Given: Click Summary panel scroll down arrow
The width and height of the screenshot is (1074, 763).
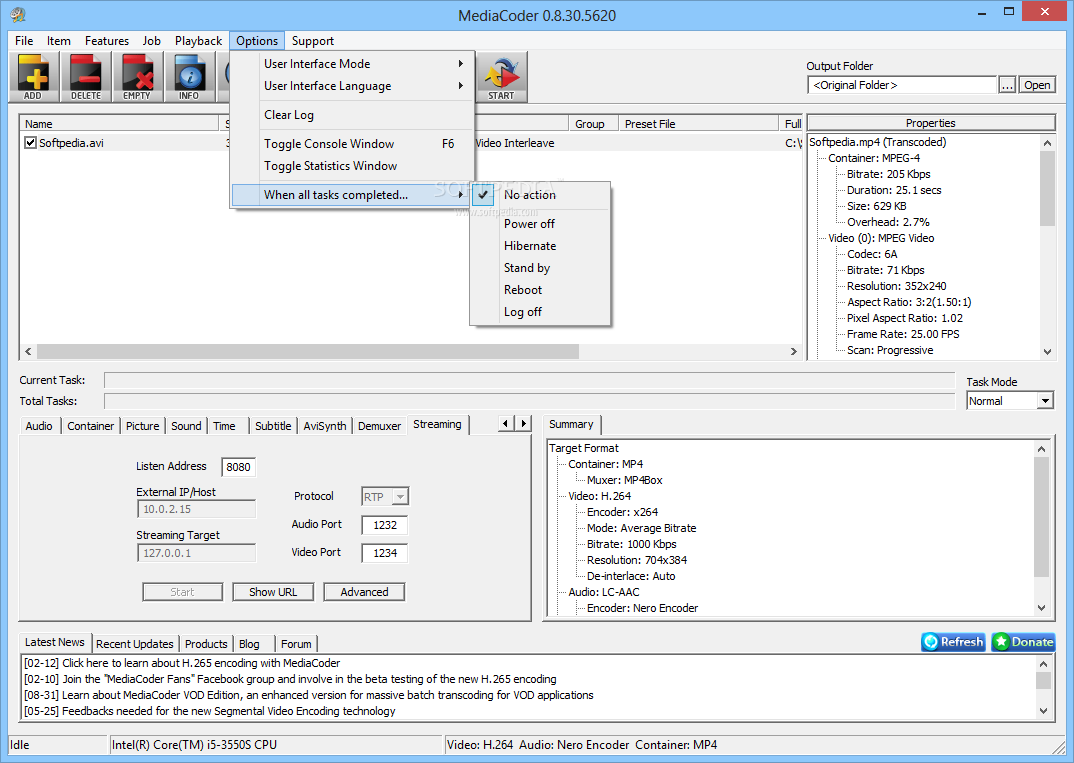Looking at the screenshot, I should point(1042,608).
